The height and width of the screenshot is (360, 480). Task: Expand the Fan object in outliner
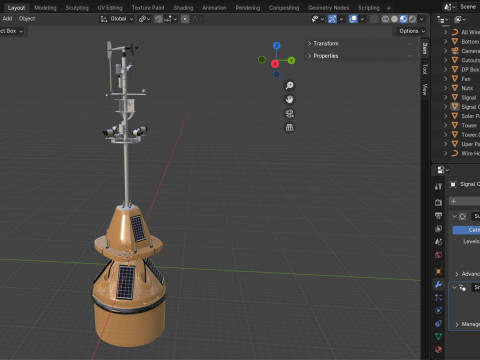446,79
